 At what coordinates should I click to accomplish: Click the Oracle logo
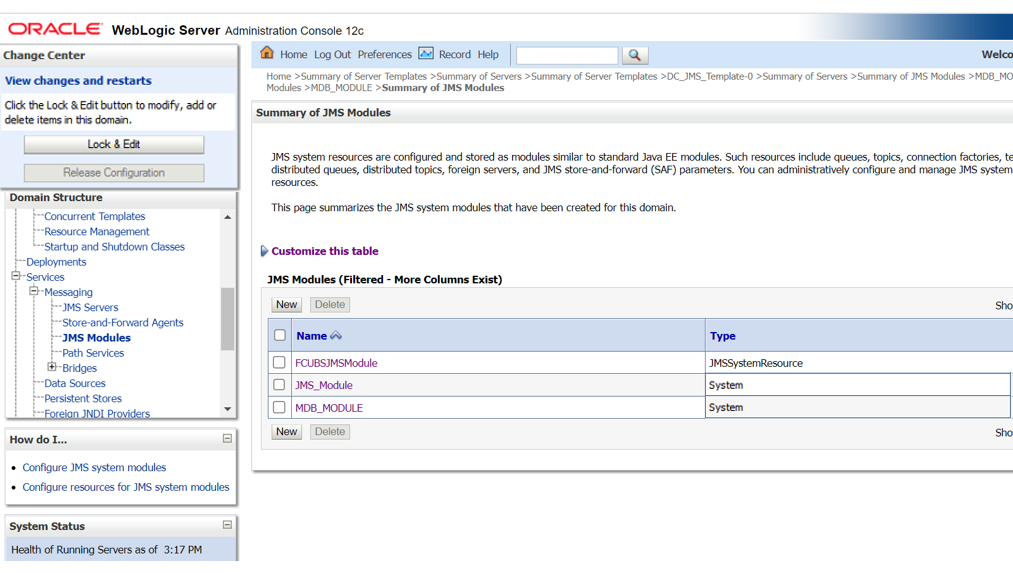(x=55, y=29)
